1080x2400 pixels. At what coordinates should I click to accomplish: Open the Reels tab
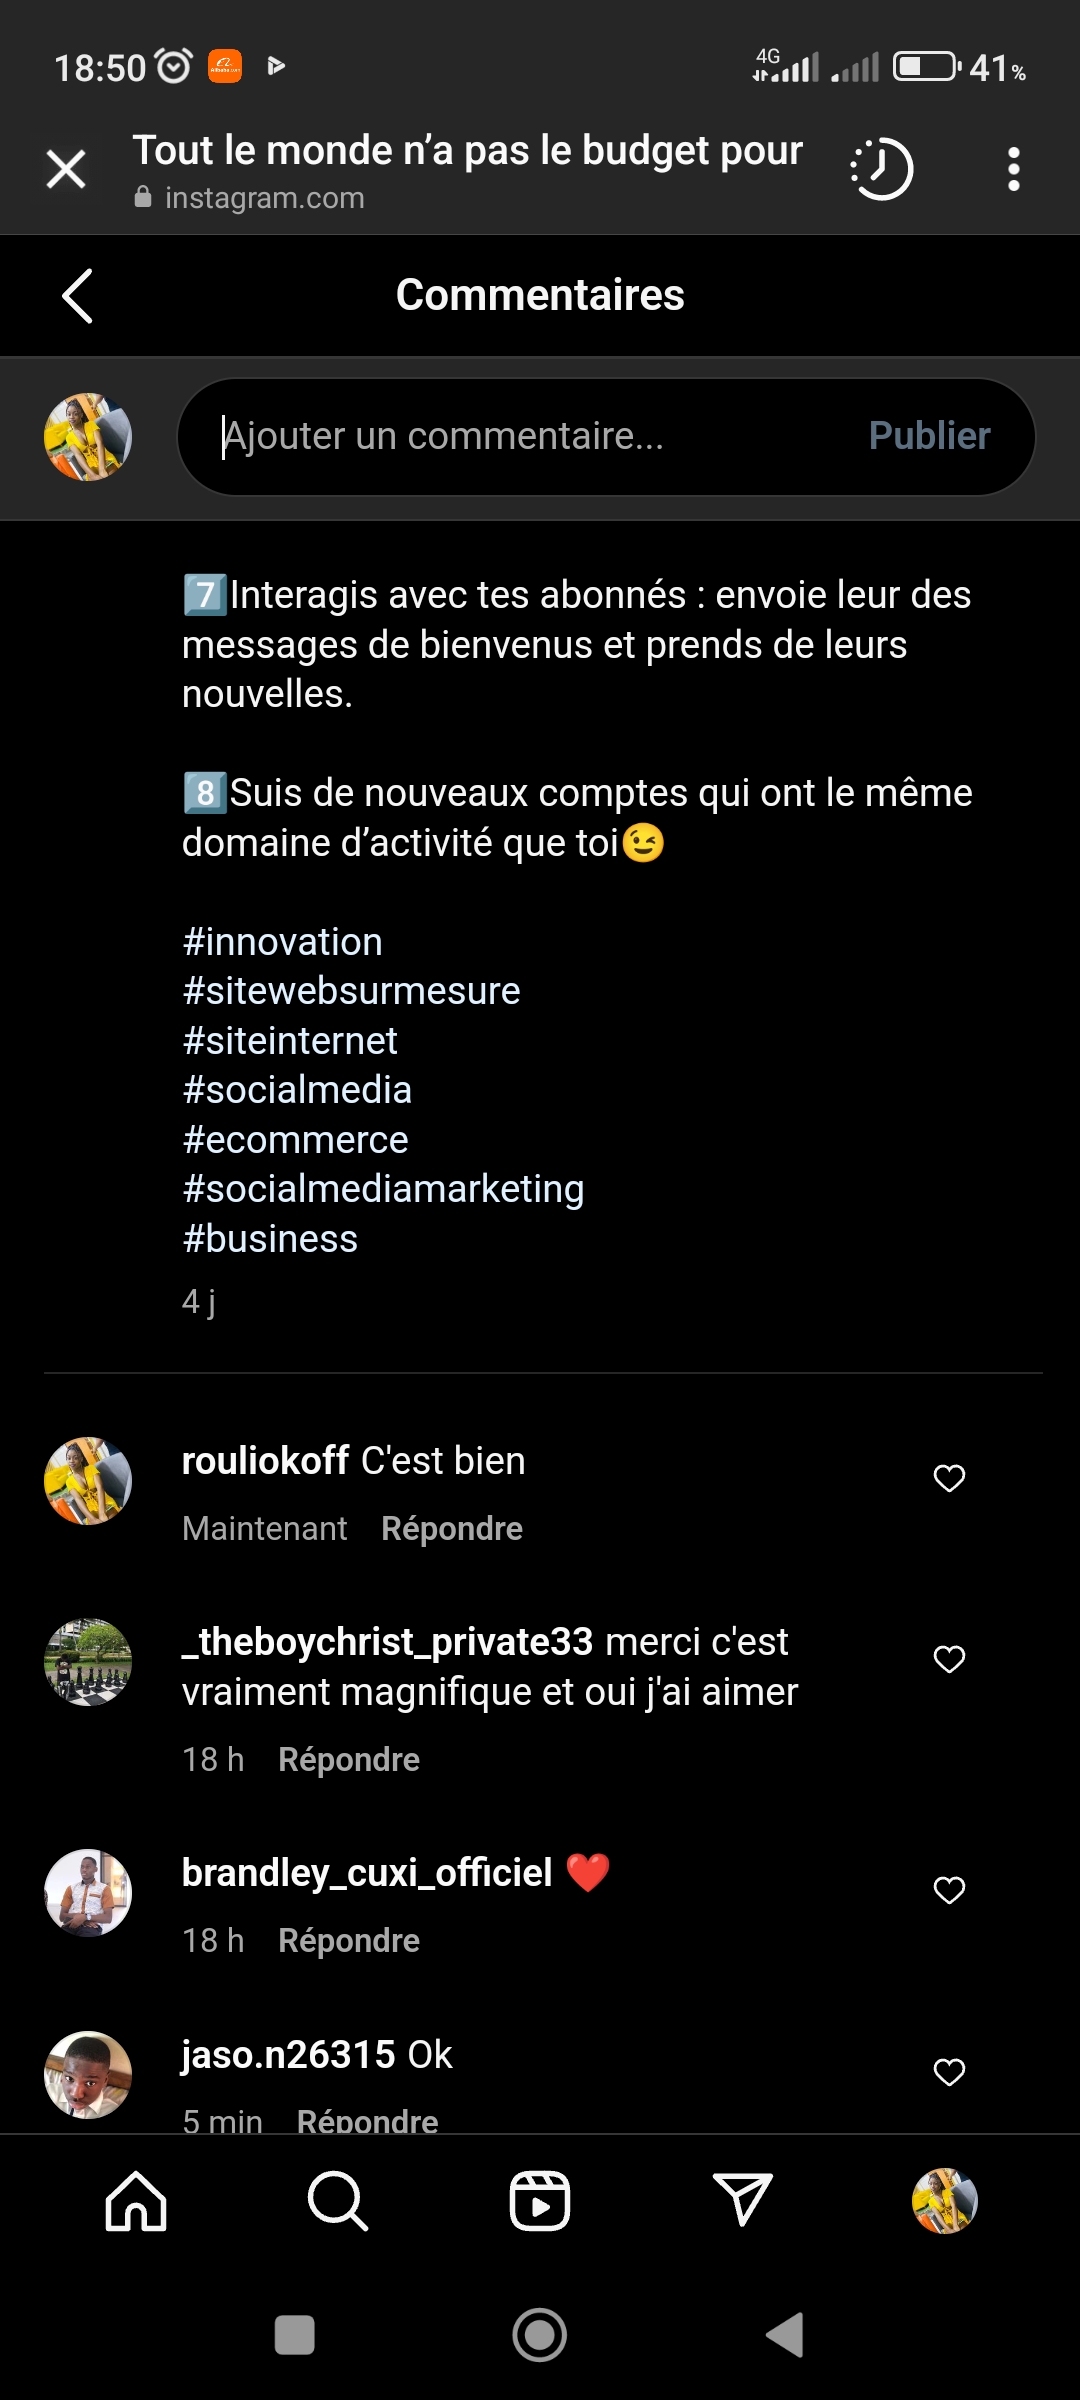pyautogui.click(x=540, y=2201)
